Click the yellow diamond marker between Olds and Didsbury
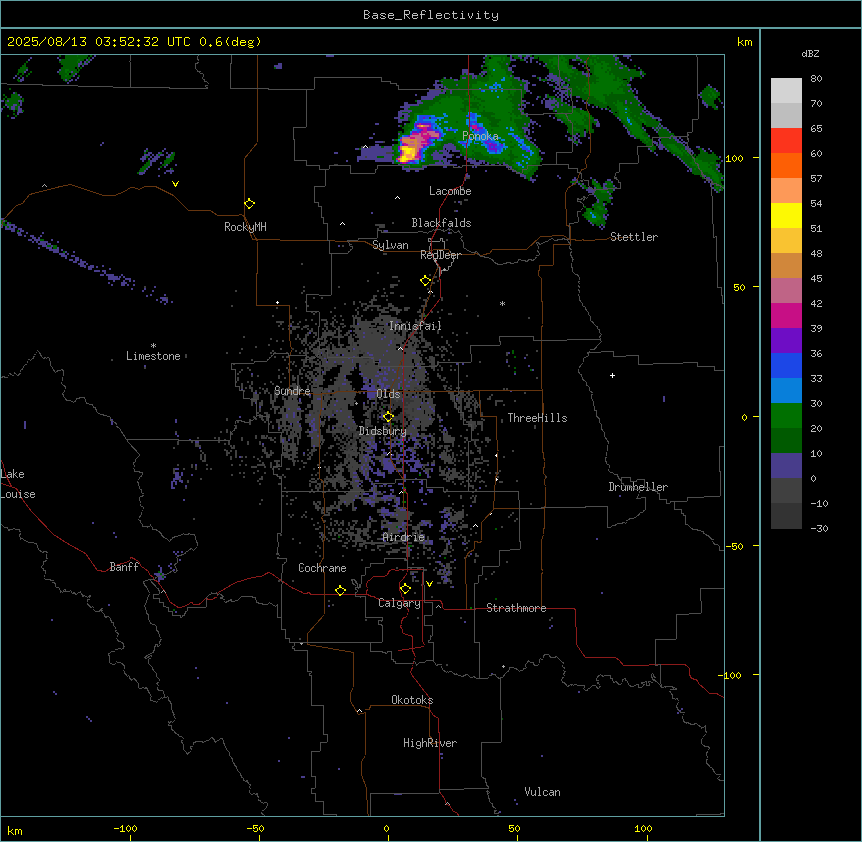This screenshot has width=862, height=842. click(x=388, y=417)
